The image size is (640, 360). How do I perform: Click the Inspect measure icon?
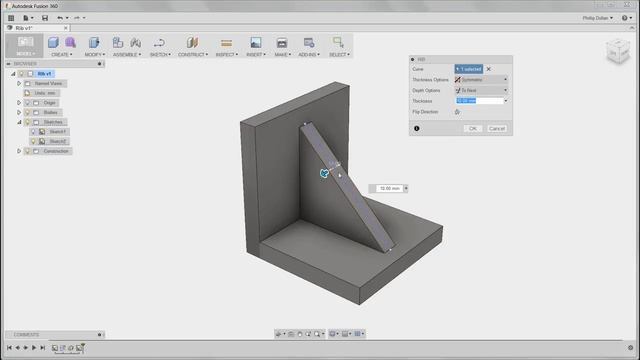tap(227, 42)
